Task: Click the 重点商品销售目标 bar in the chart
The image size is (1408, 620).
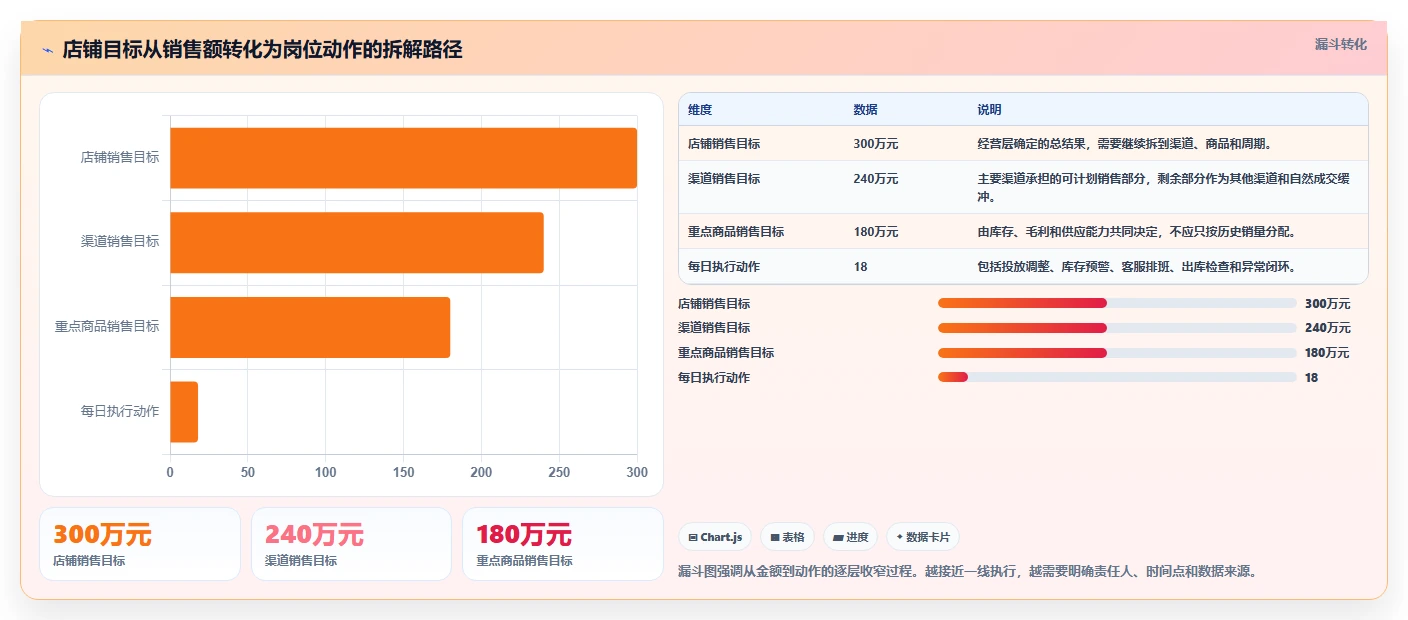Action: tap(310, 327)
